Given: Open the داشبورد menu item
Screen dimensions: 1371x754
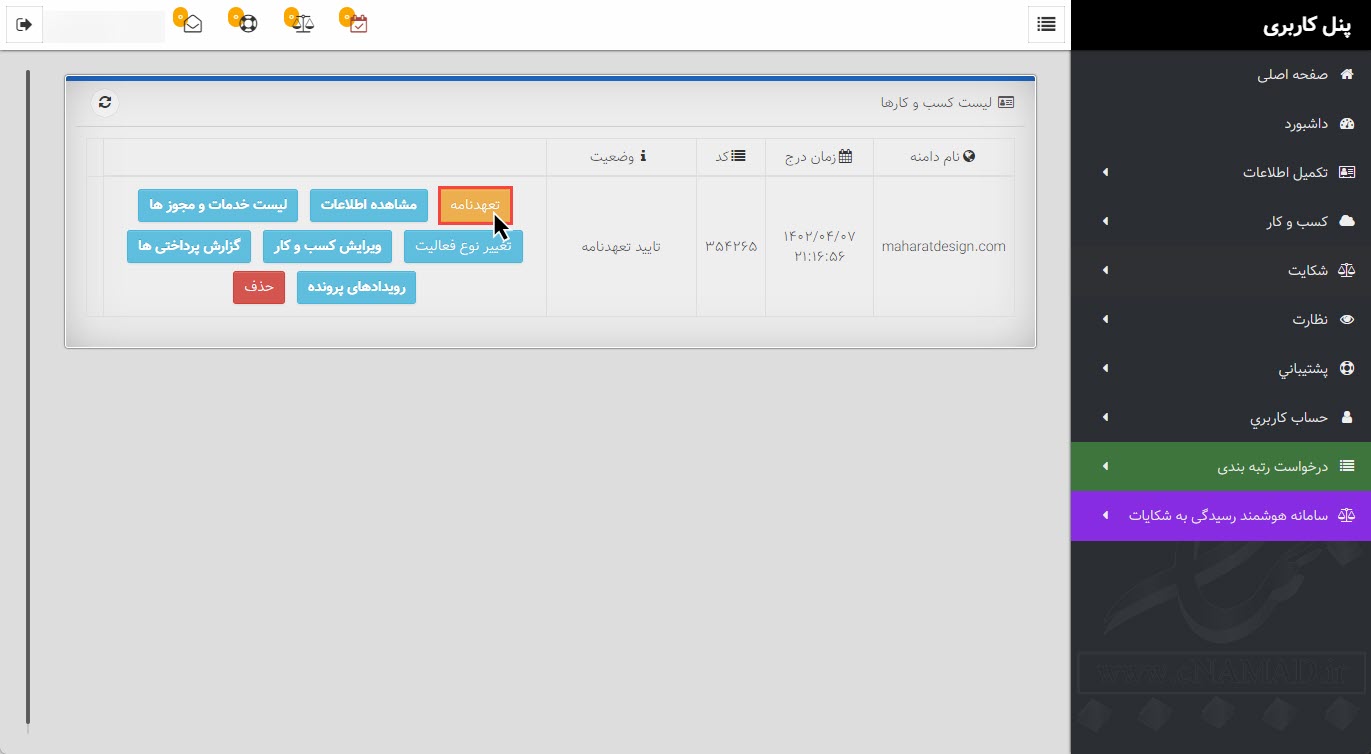Looking at the screenshot, I should (x=1220, y=124).
